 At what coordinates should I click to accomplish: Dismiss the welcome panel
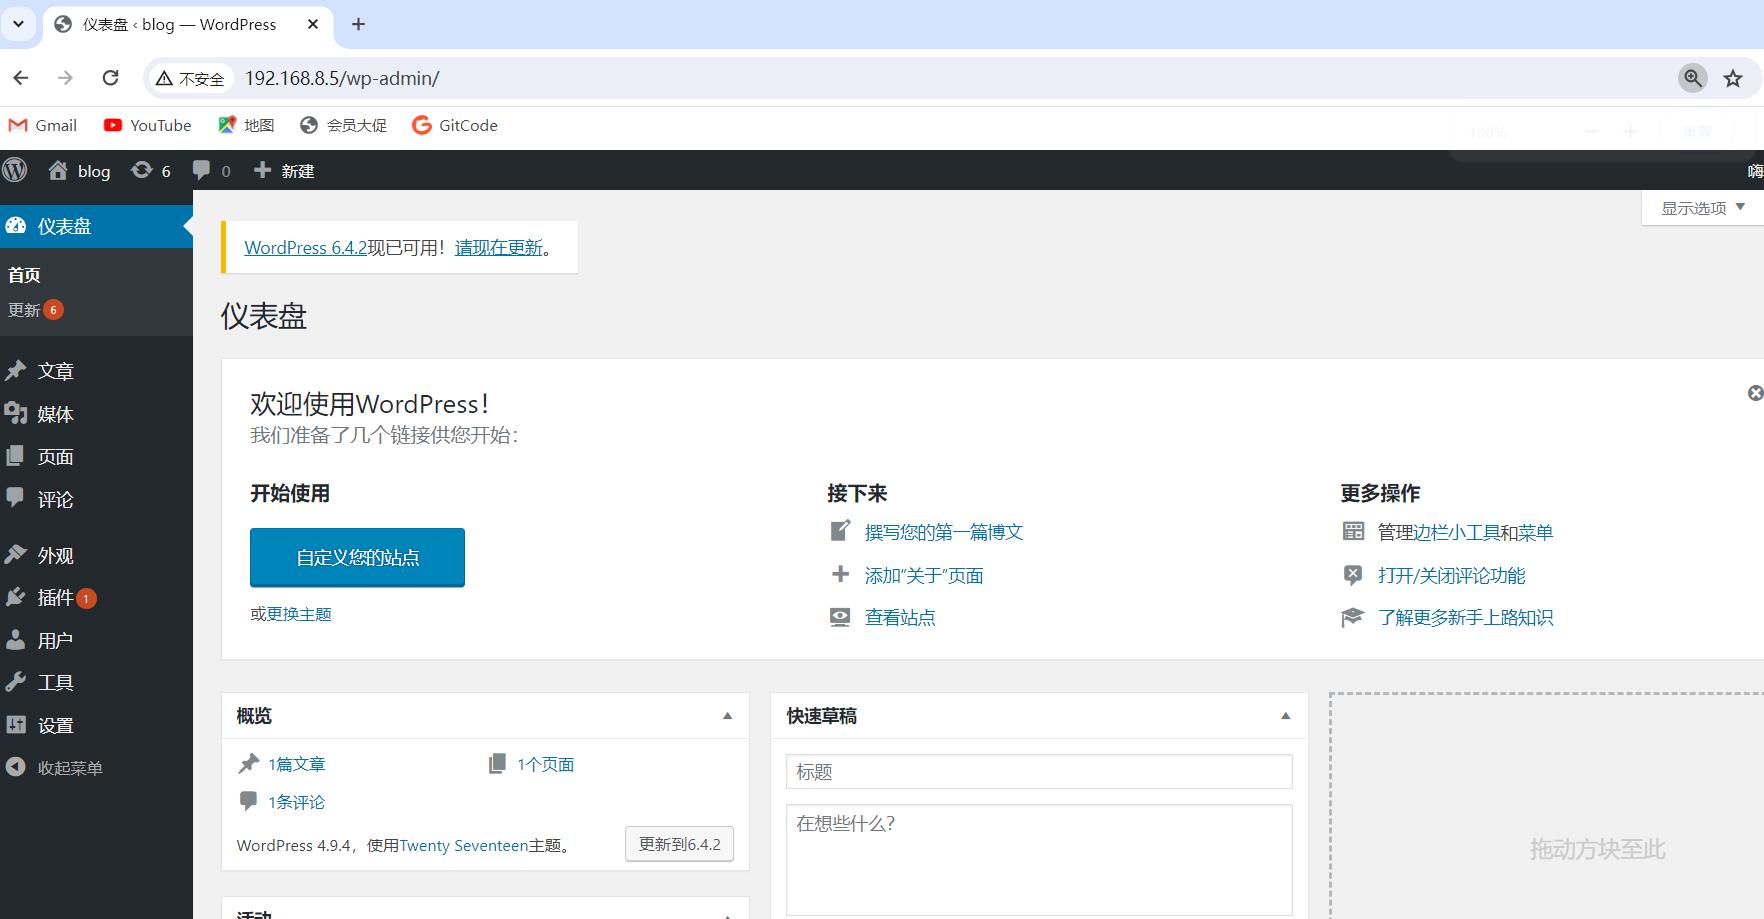(x=1755, y=393)
